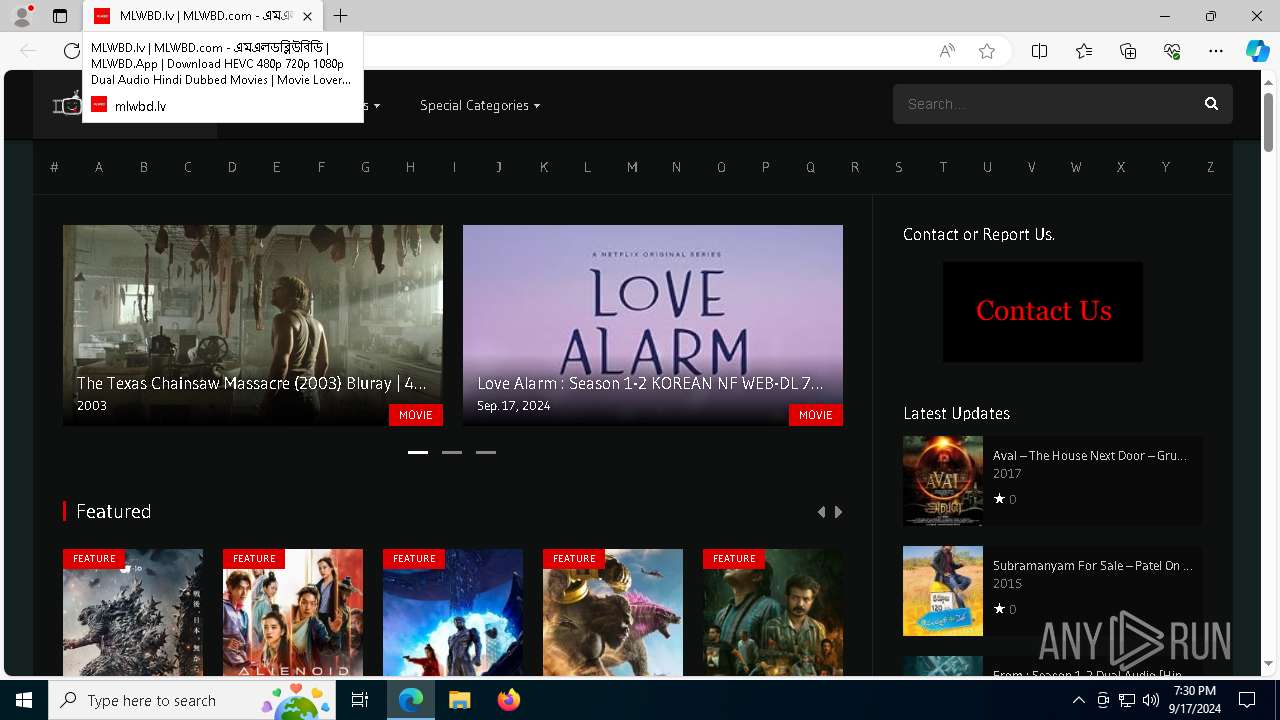Refresh the current page

tap(71, 51)
